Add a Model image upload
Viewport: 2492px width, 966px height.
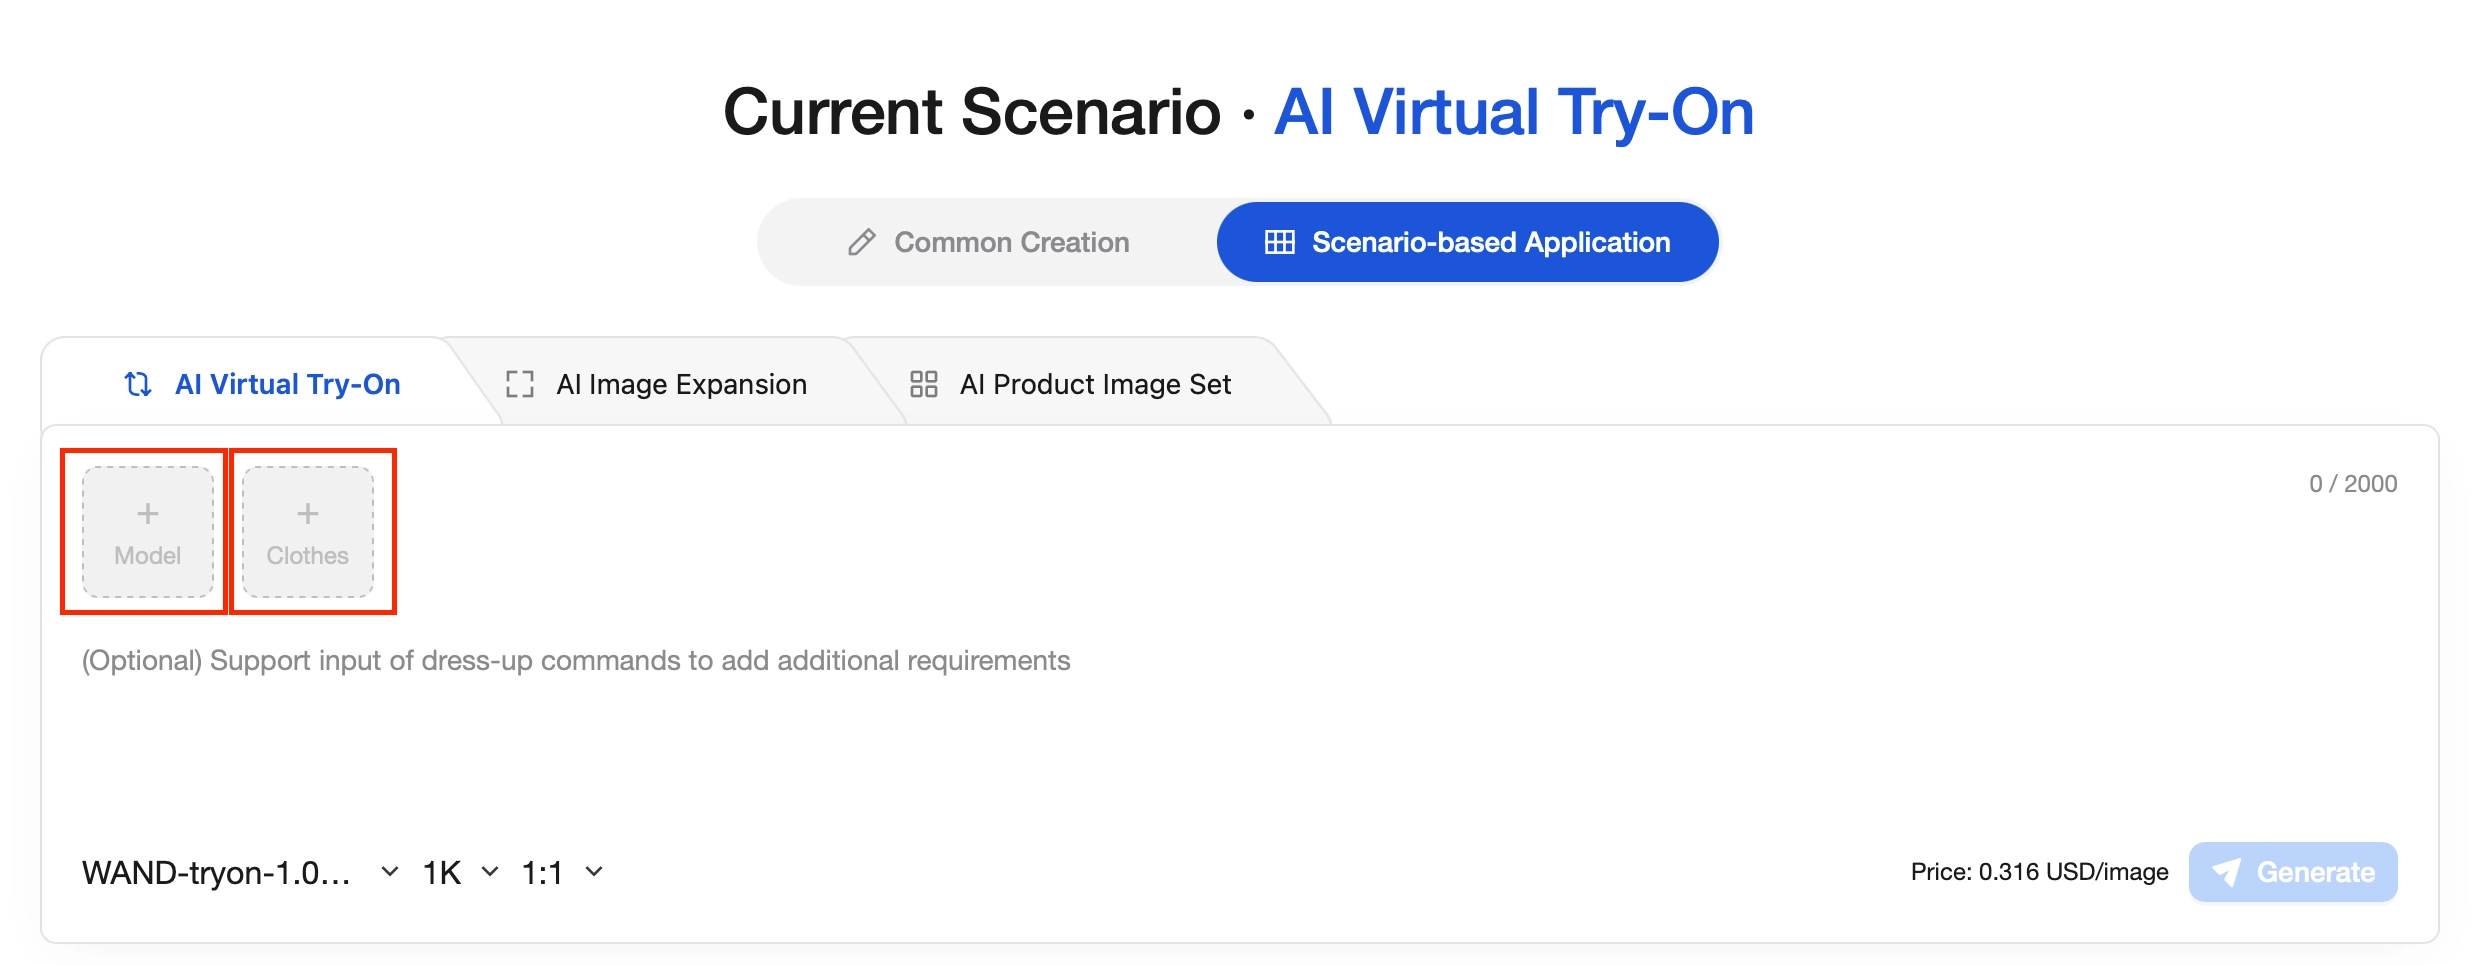point(148,532)
